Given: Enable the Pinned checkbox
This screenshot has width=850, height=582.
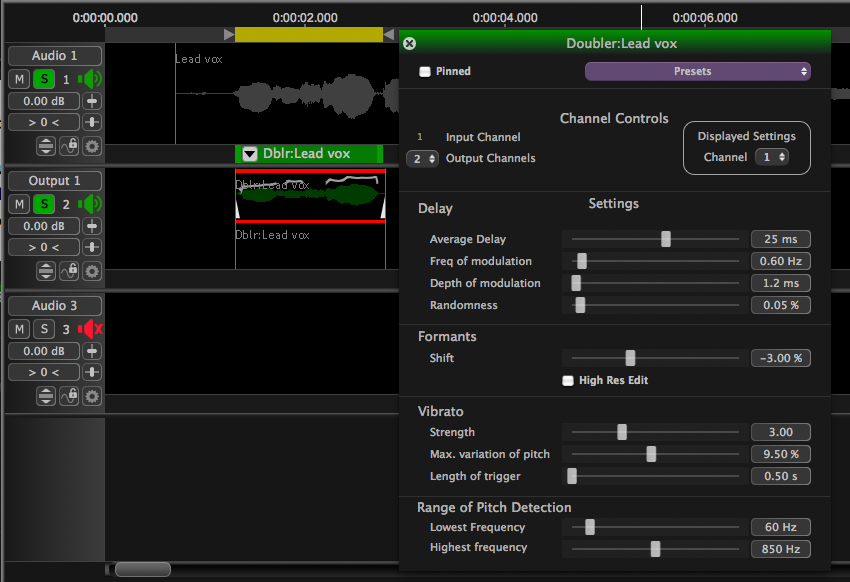Looking at the screenshot, I should (425, 72).
